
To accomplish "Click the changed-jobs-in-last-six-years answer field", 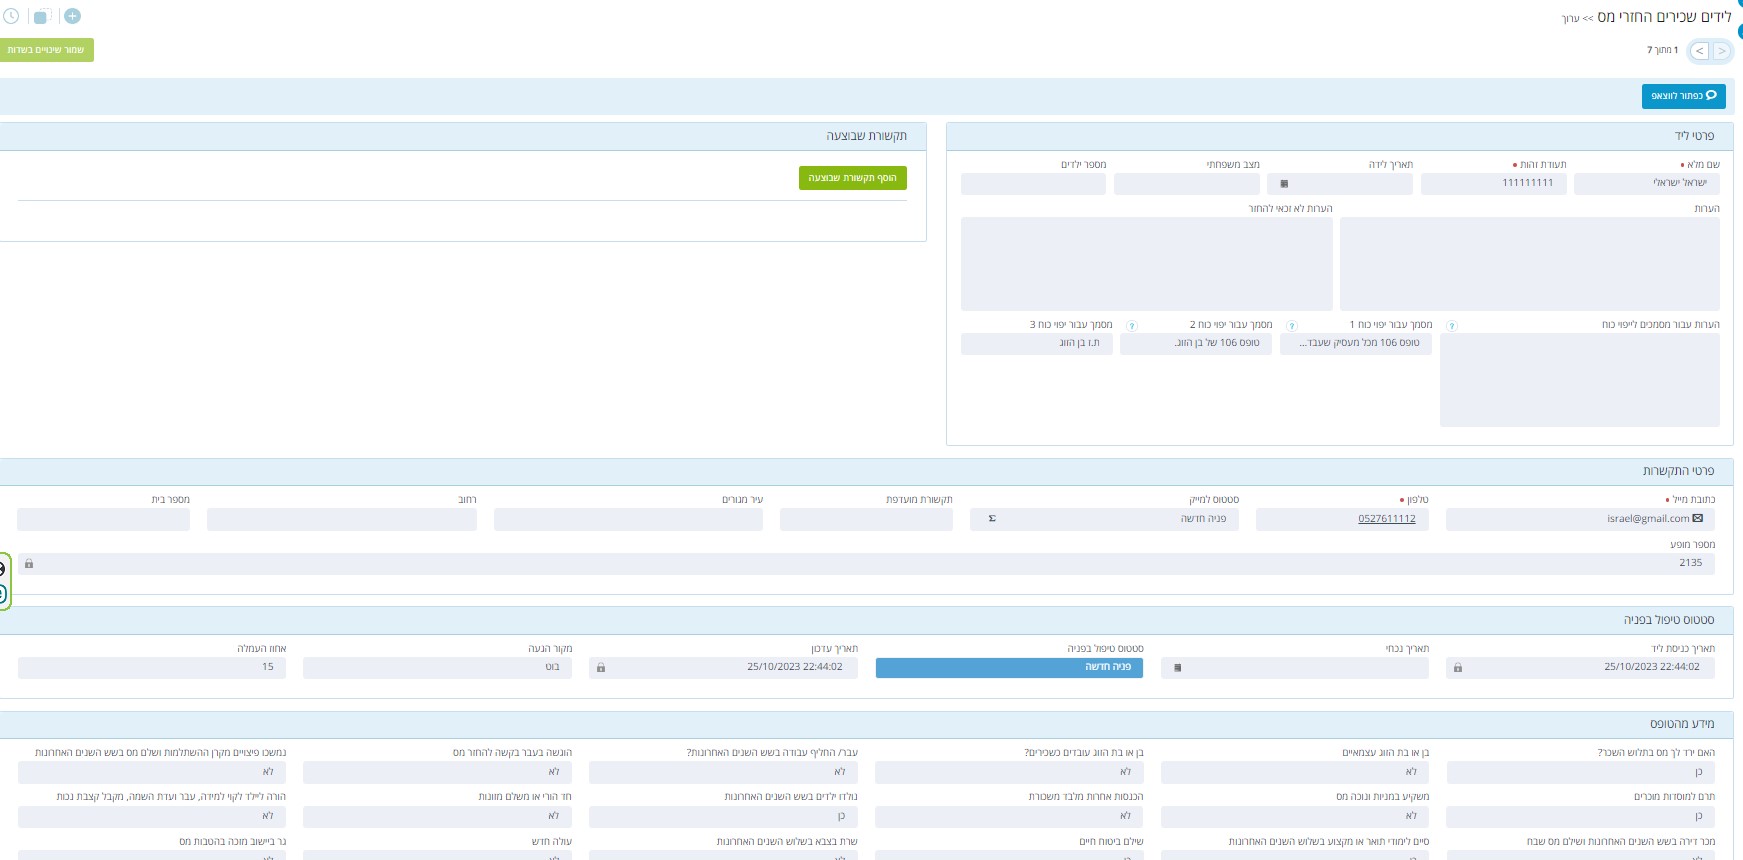I will pyautogui.click(x=723, y=772).
